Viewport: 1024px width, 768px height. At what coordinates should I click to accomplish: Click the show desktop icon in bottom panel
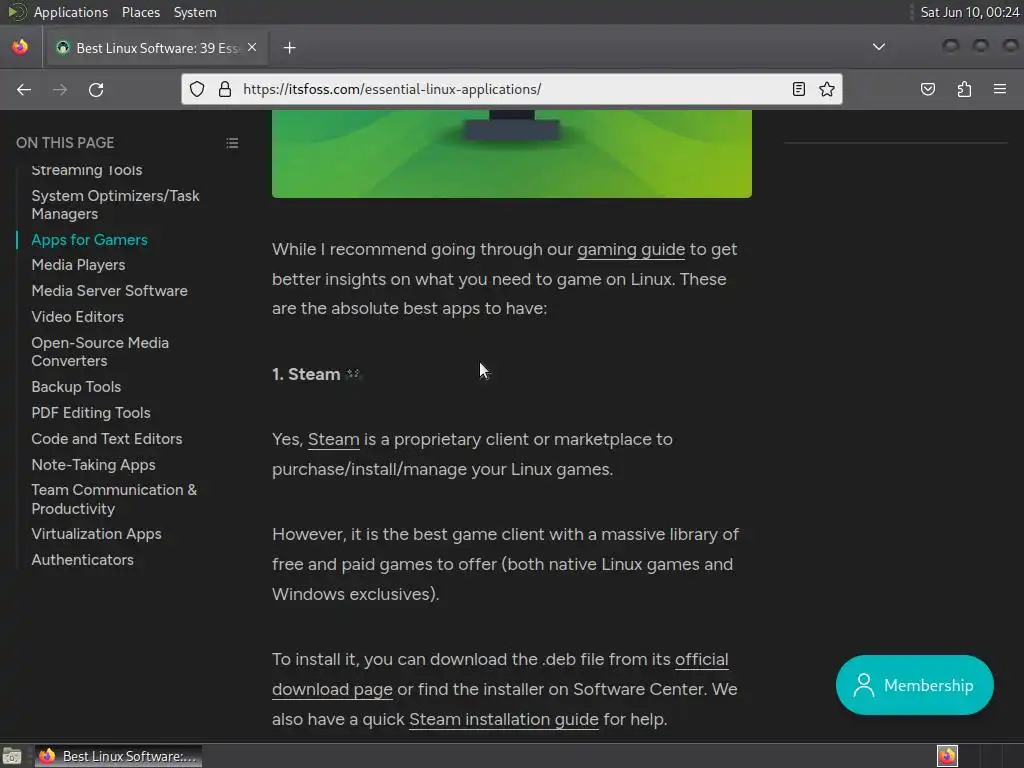pyautogui.click(x=12, y=756)
